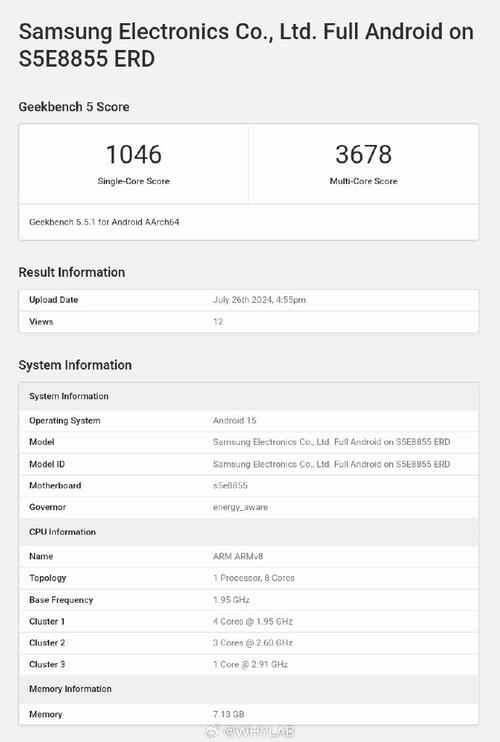Click the views count 12

[x=218, y=321]
